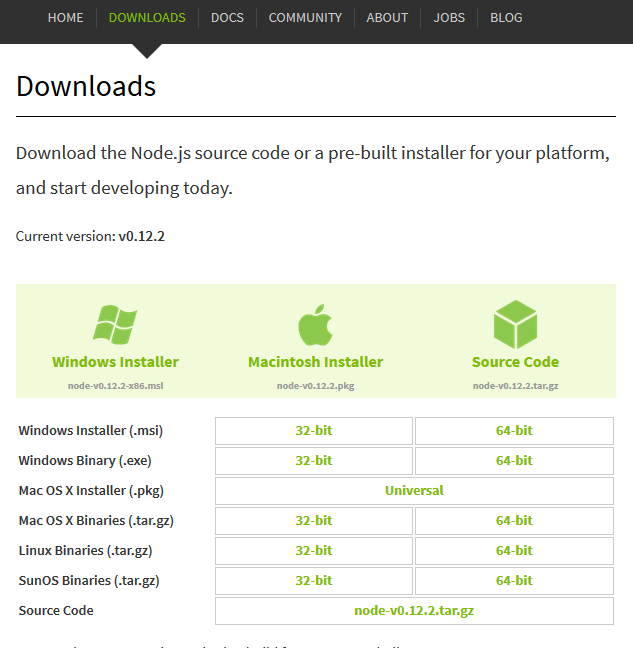Open the HOME nav item
Screen dimensions: 633x648
pos(65,18)
